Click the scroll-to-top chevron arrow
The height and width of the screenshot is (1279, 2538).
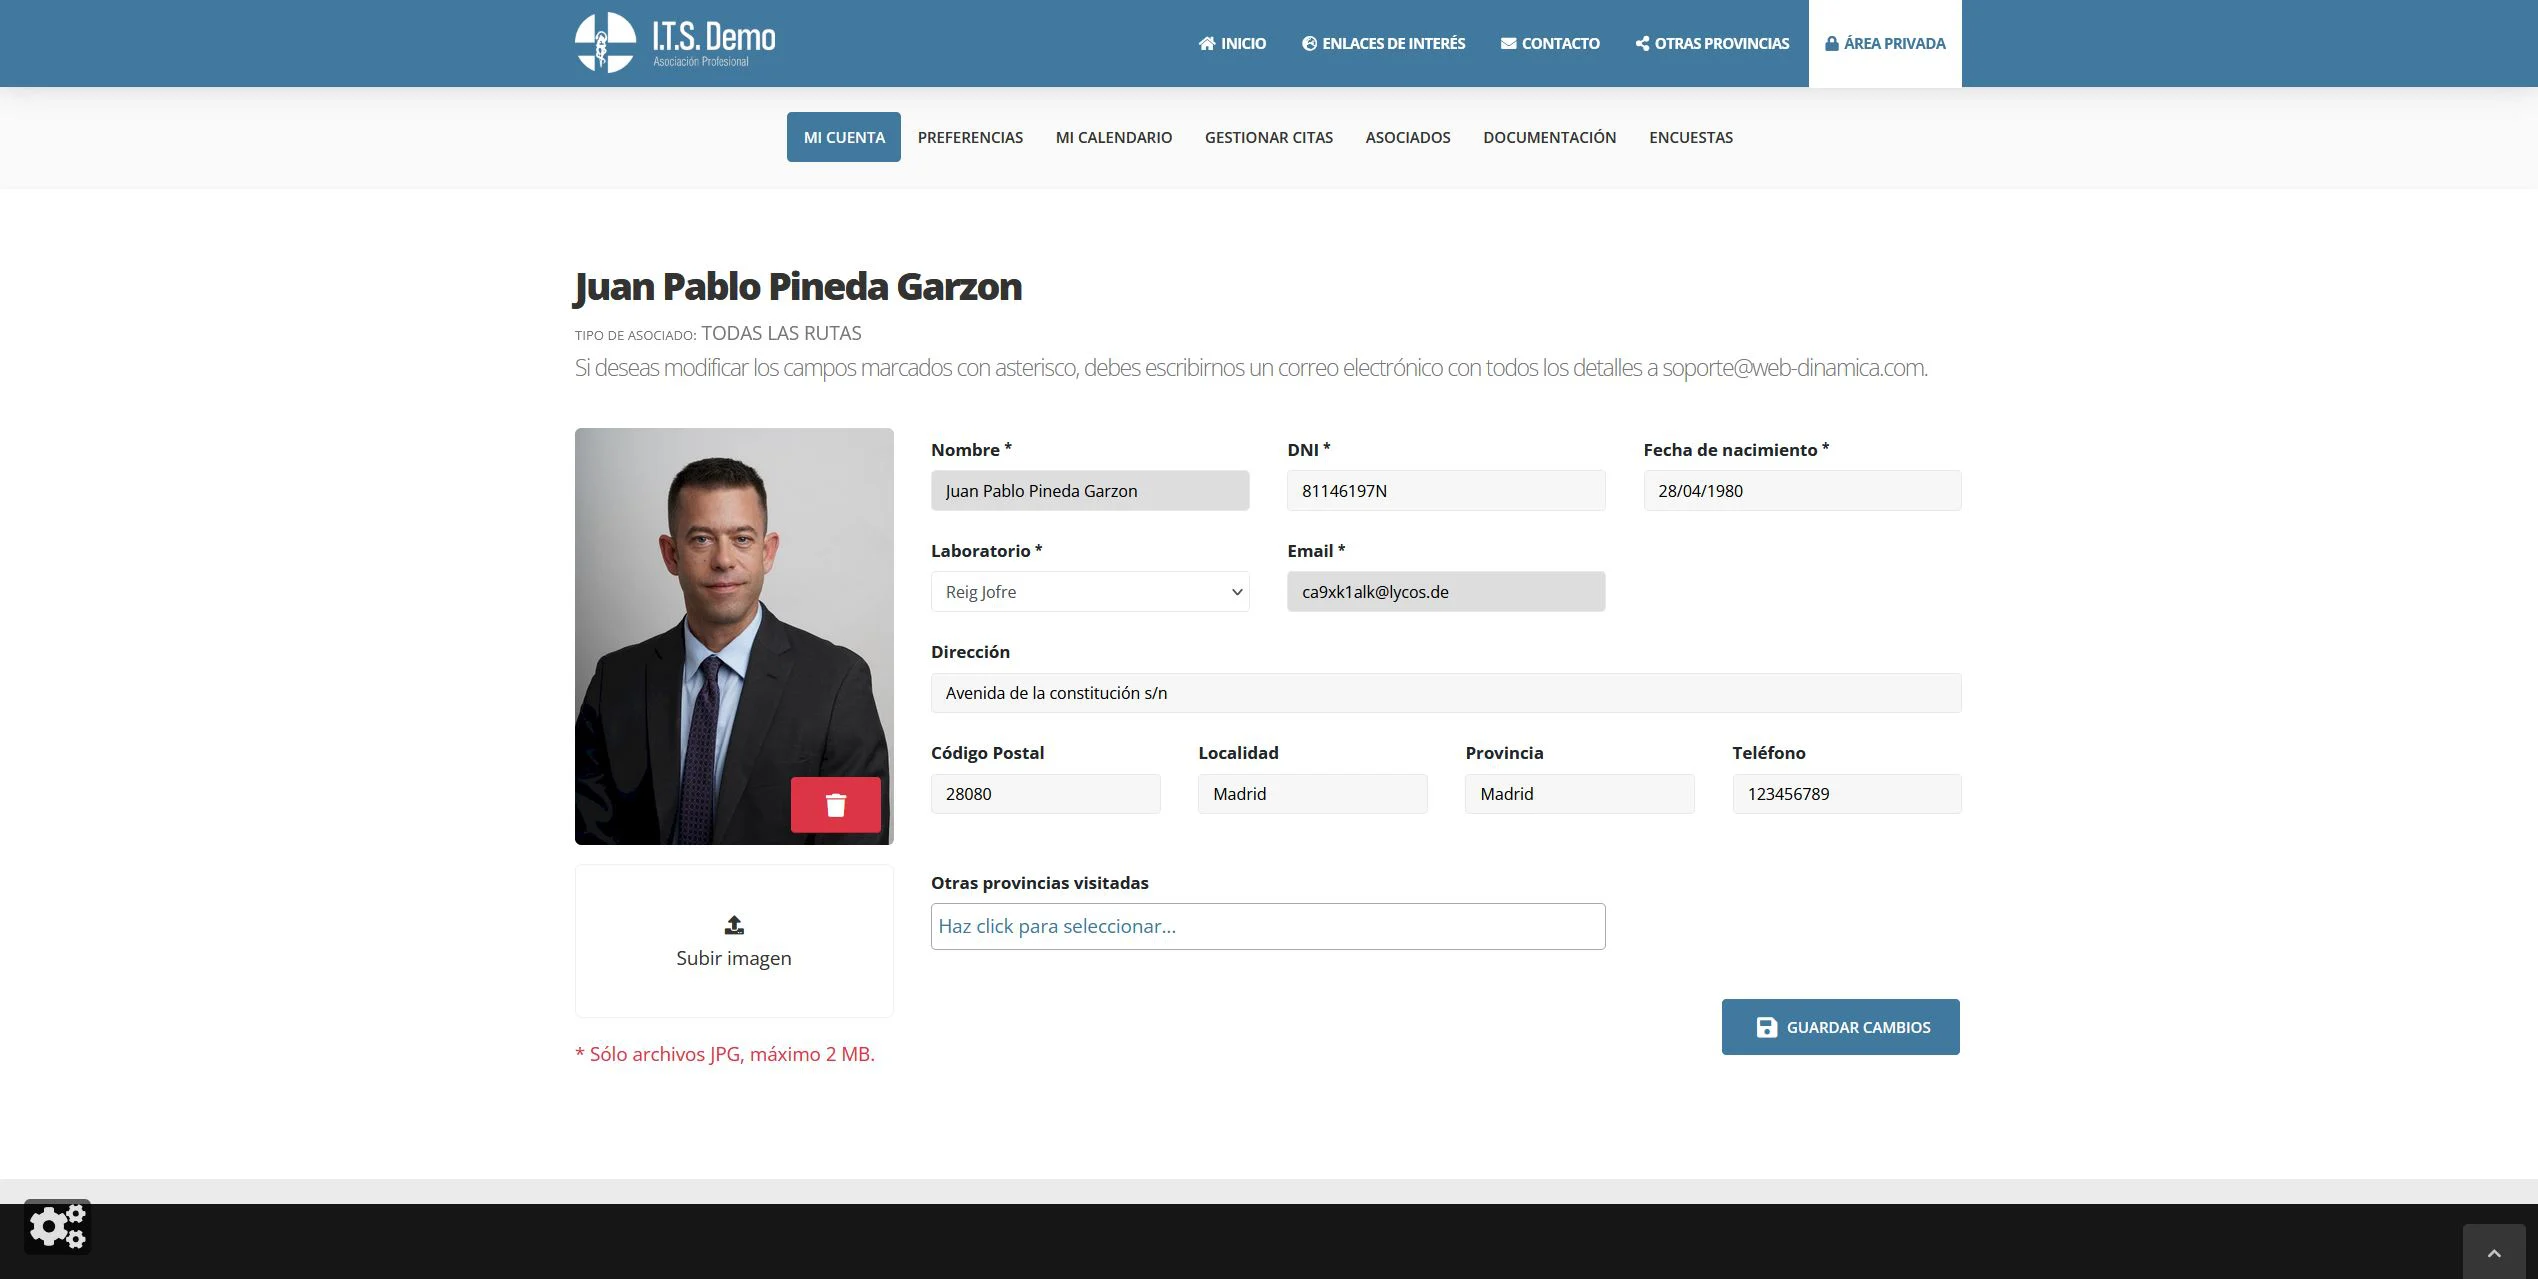coord(2493,1253)
